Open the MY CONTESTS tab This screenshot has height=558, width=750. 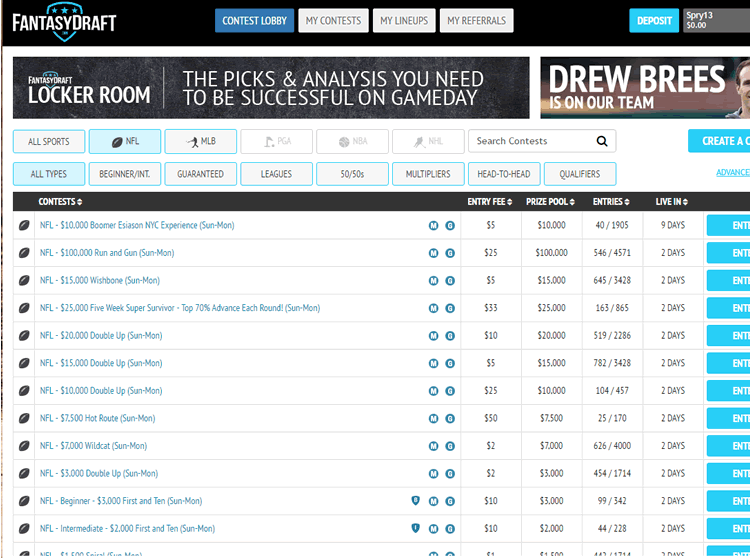[x=333, y=21]
